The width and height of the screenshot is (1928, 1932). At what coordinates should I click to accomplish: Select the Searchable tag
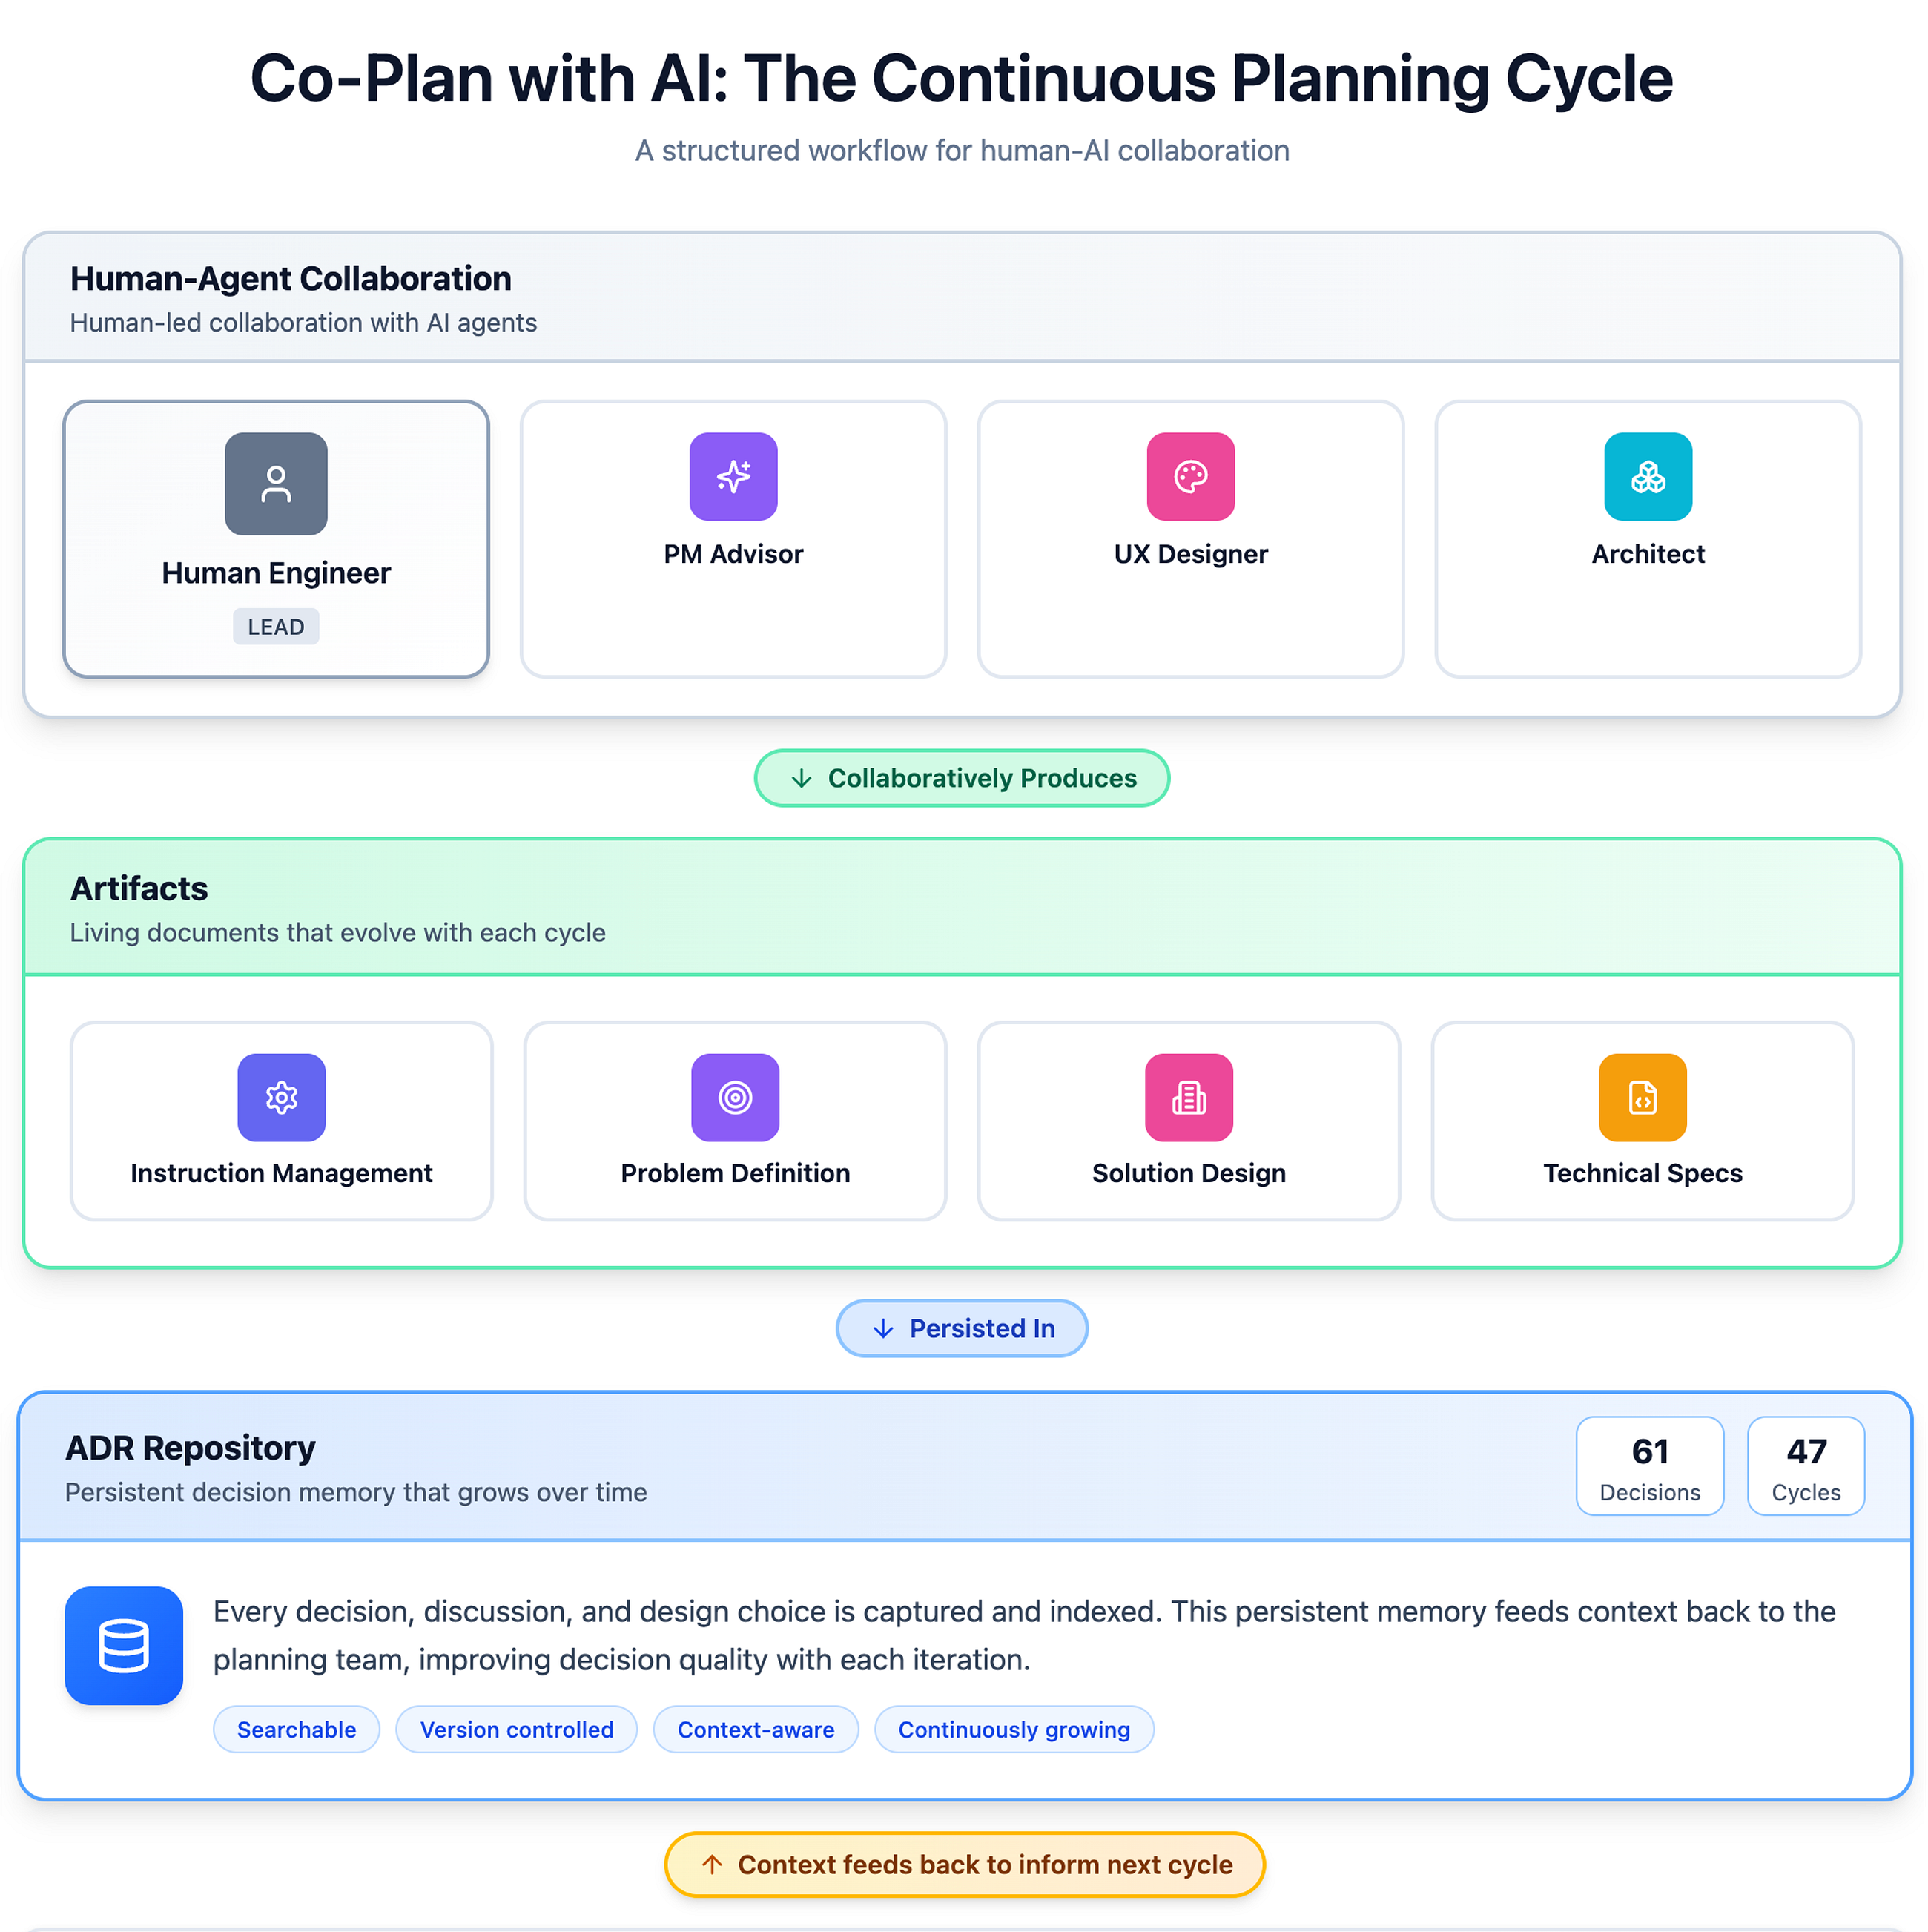coord(297,1730)
